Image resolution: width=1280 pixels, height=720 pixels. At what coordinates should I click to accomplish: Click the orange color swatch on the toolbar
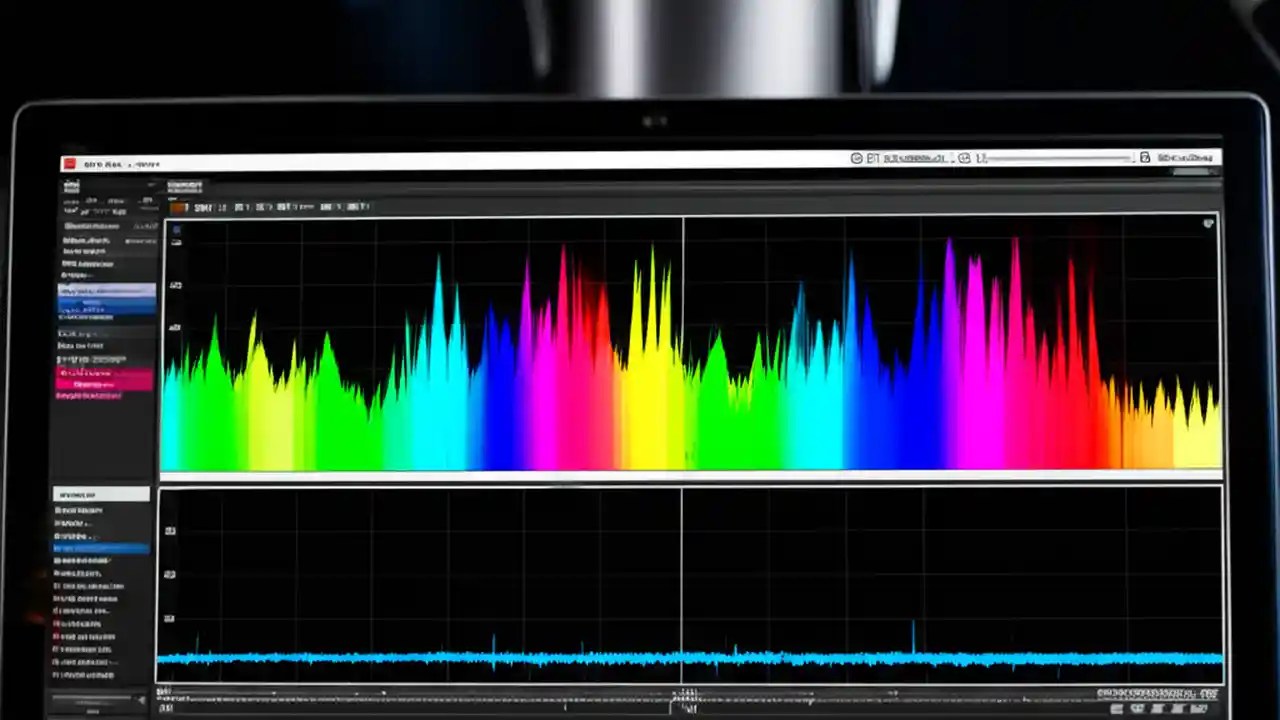pos(179,207)
